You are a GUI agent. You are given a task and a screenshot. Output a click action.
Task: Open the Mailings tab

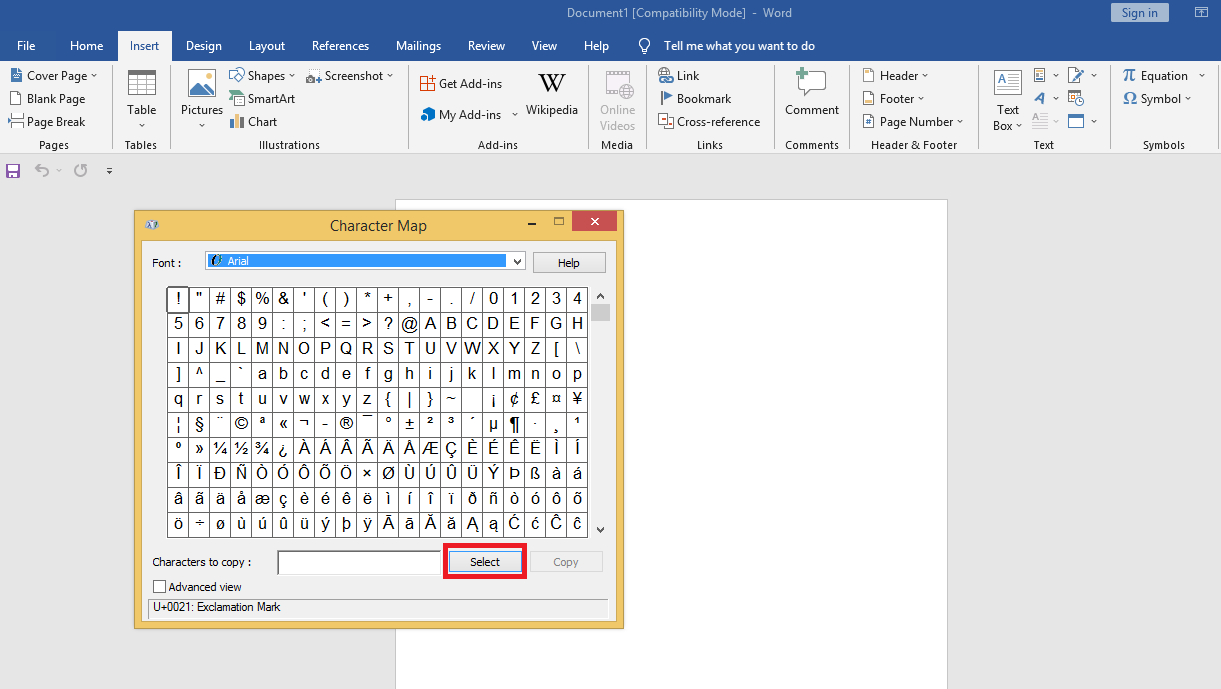(418, 46)
